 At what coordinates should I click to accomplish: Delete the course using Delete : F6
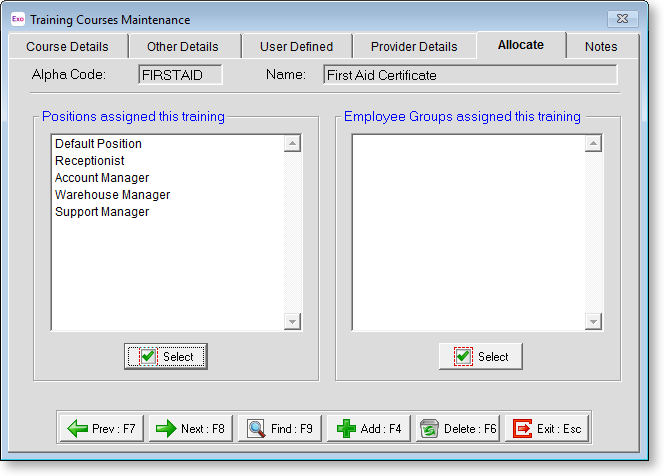[457, 429]
